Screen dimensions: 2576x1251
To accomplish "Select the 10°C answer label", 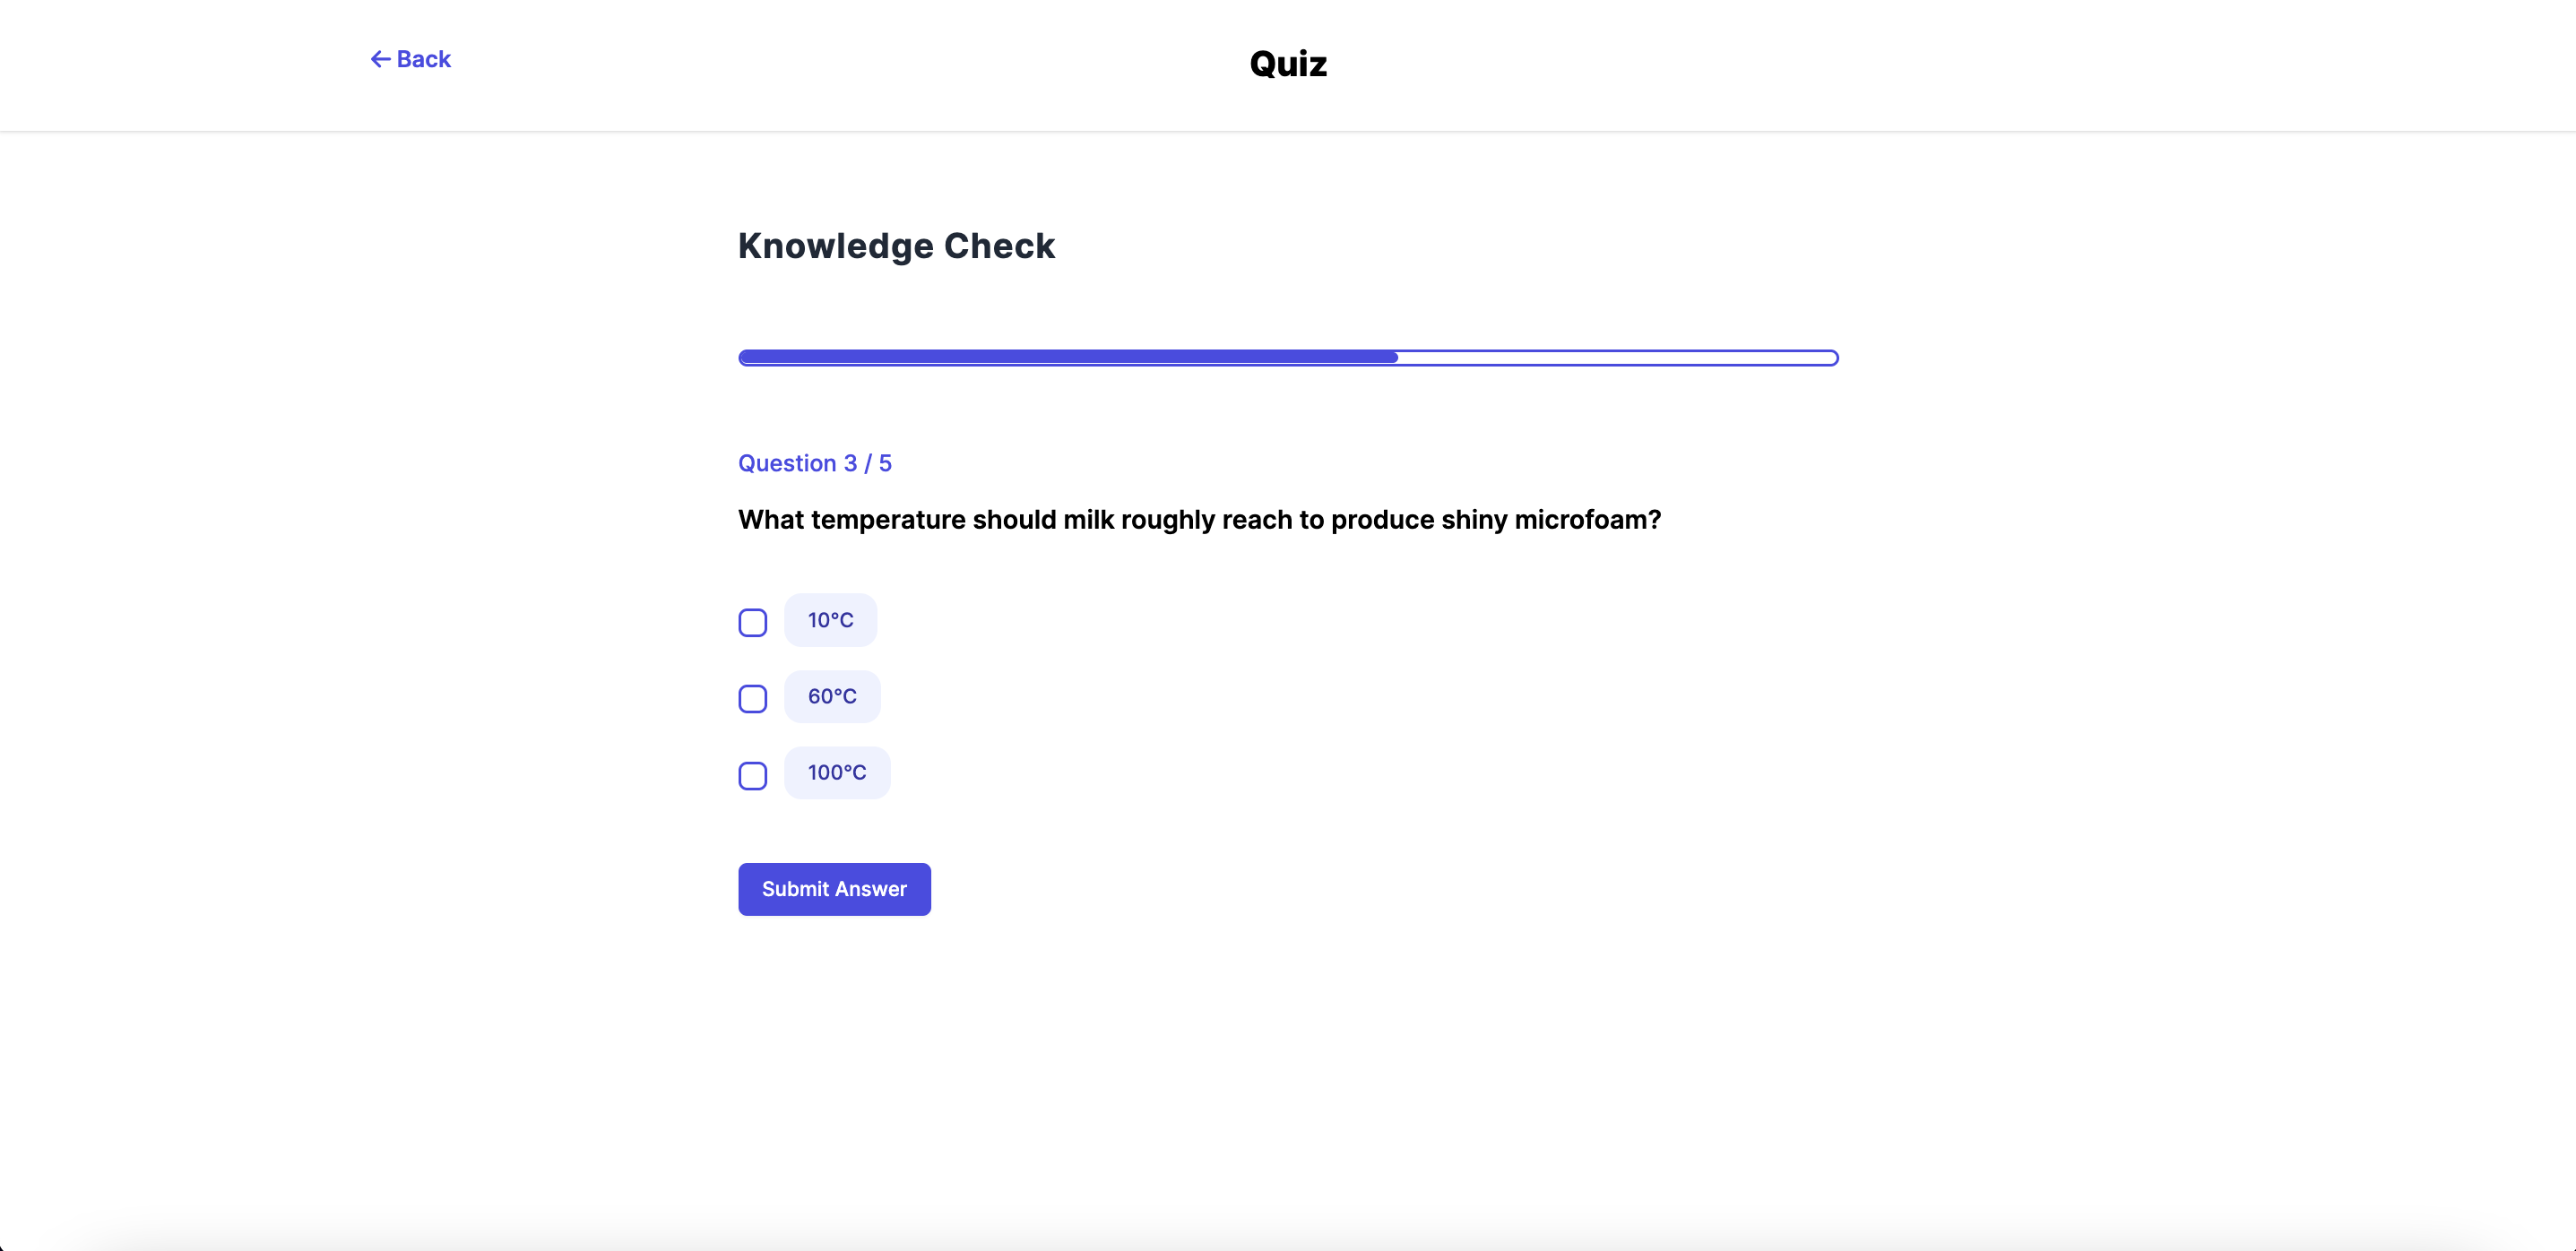I will (x=830, y=620).
